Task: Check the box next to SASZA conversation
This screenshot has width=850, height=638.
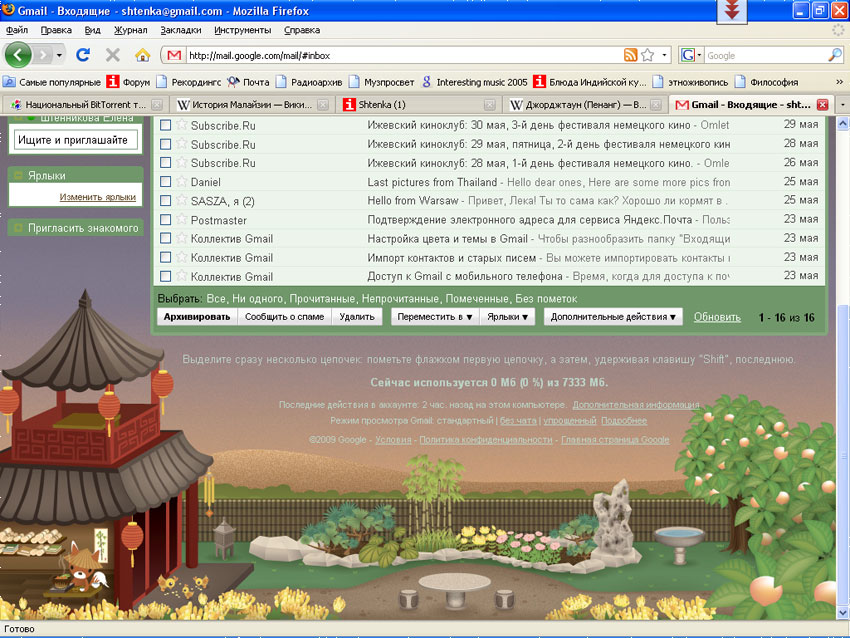Action: click(x=166, y=201)
